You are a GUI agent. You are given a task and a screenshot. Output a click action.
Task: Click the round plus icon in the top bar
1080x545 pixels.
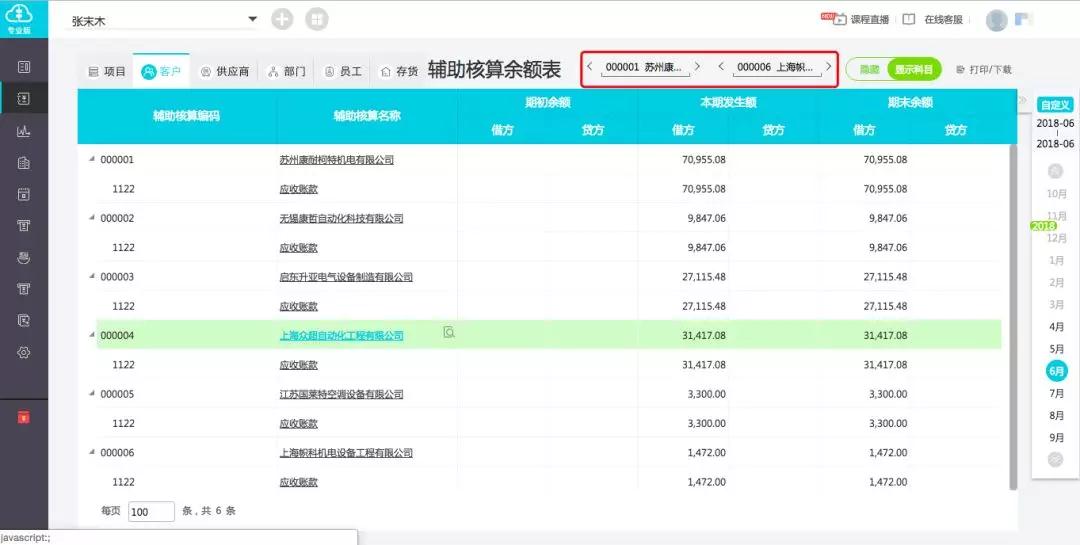[282, 19]
